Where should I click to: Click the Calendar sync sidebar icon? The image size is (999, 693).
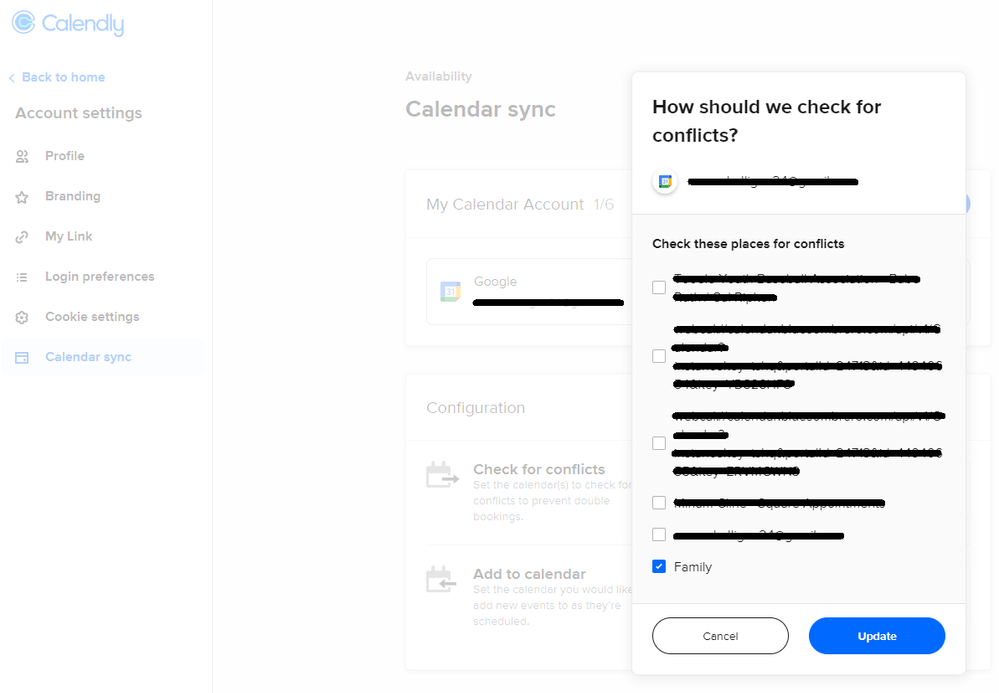coord(22,357)
